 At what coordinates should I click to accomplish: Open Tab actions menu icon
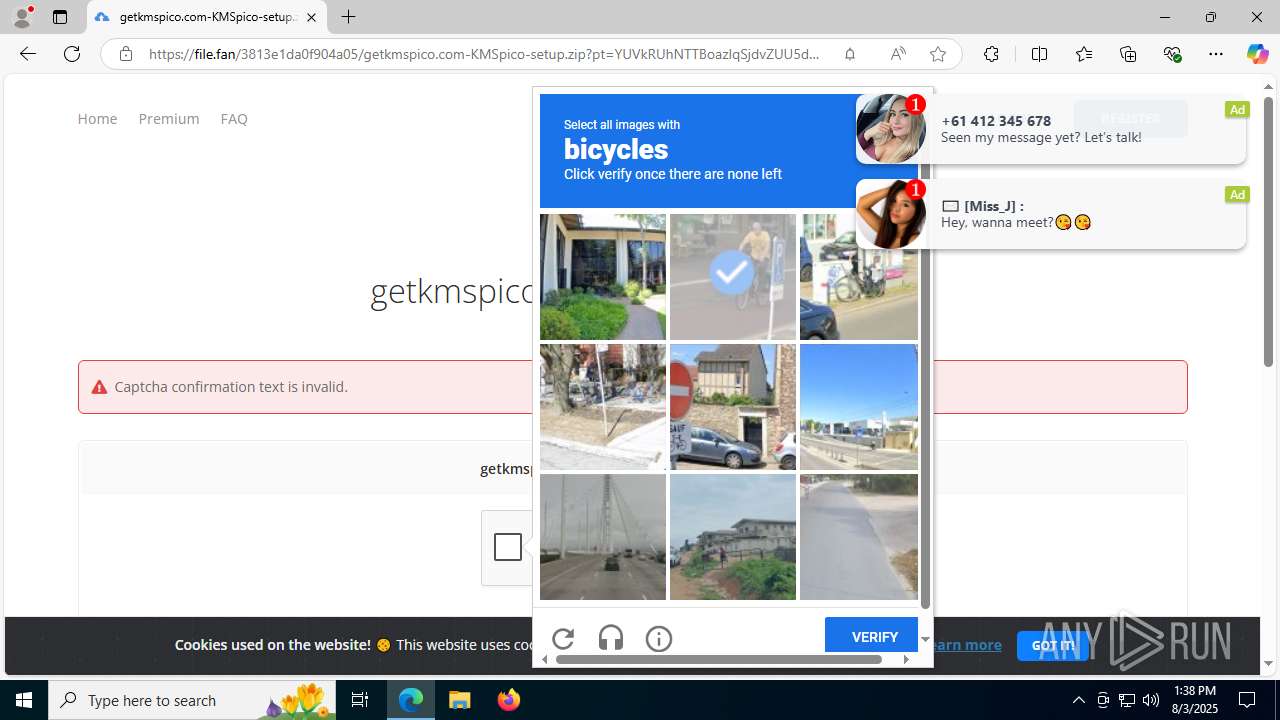coord(60,17)
